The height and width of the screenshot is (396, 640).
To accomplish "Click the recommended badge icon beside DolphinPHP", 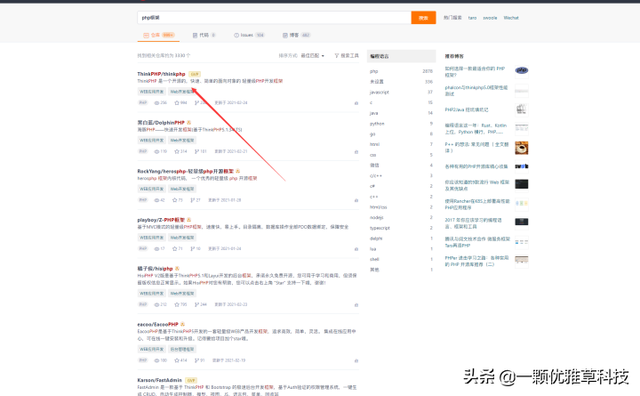I will click(189, 122).
